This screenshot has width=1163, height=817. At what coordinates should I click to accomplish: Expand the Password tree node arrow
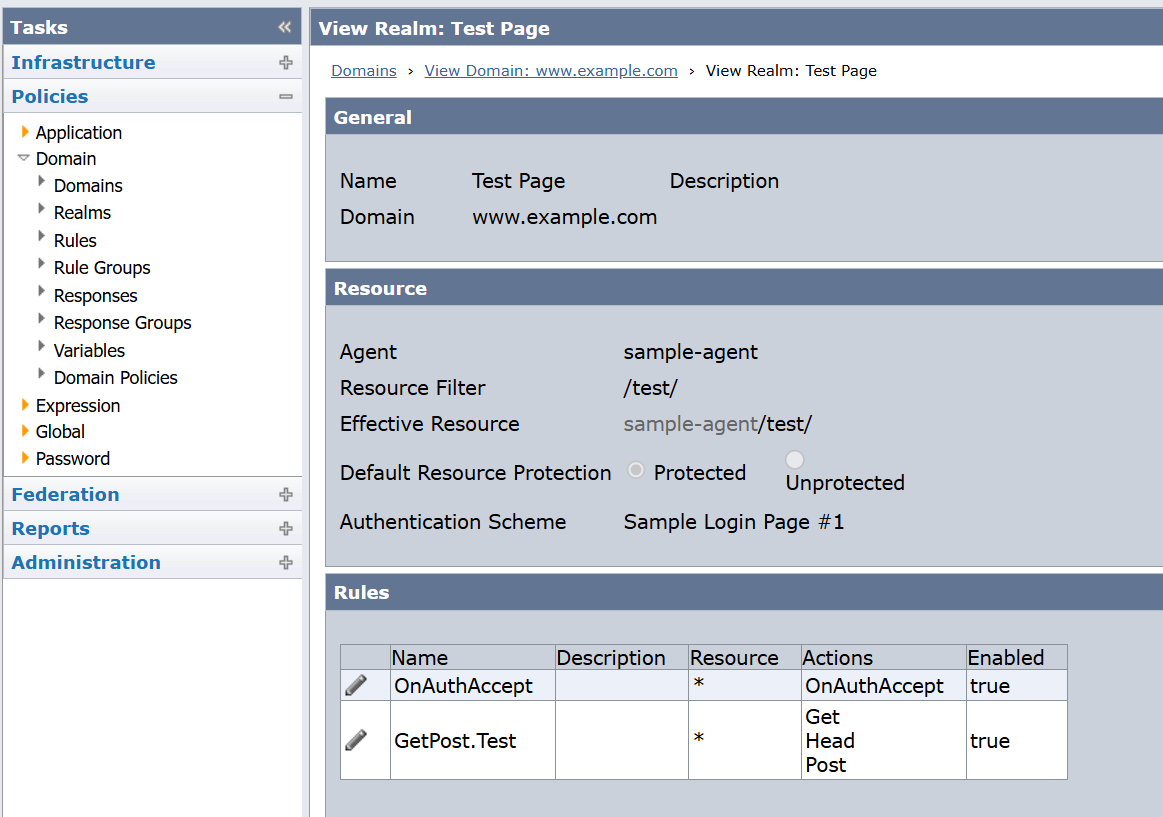coord(25,458)
